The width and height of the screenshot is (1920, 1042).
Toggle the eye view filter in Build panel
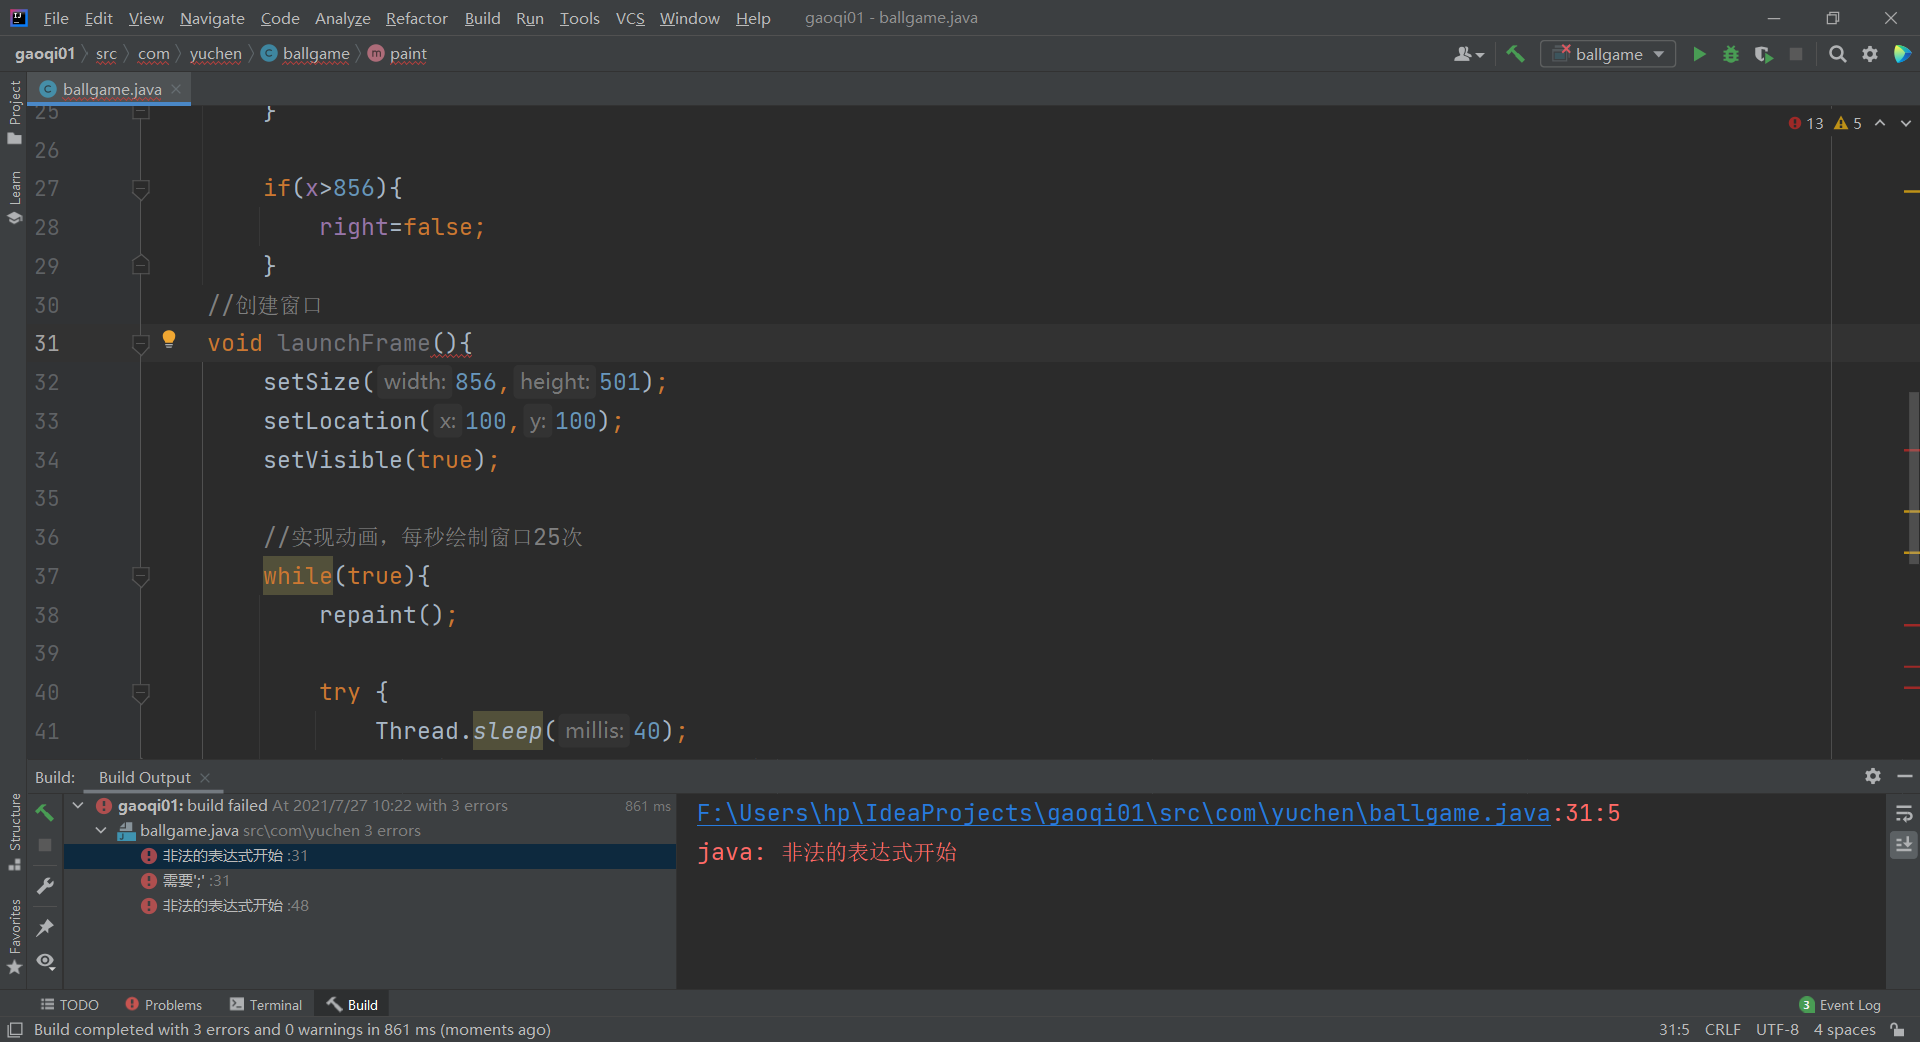45,961
